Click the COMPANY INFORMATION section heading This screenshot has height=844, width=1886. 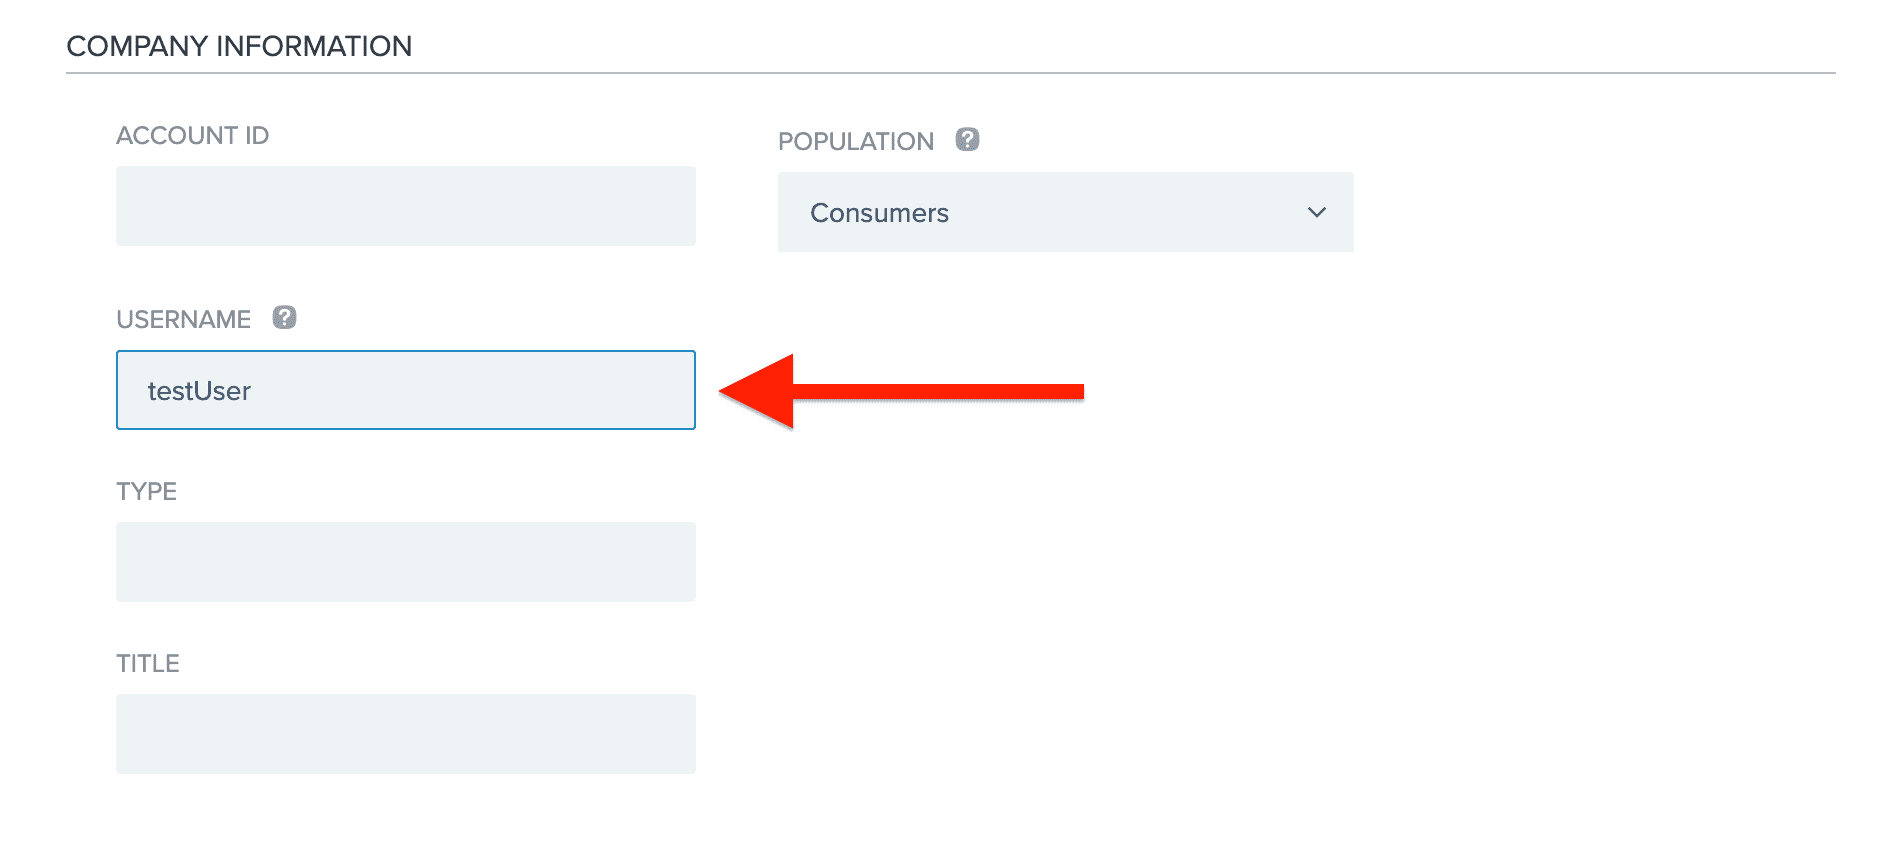click(x=239, y=46)
